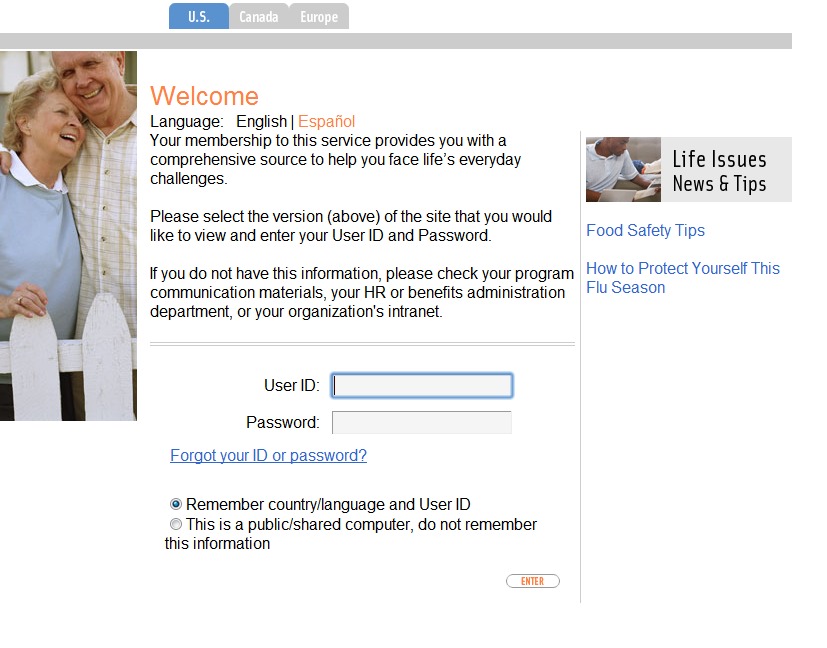The image size is (827, 648).
Task: Open the Canada tab
Action: 258,16
